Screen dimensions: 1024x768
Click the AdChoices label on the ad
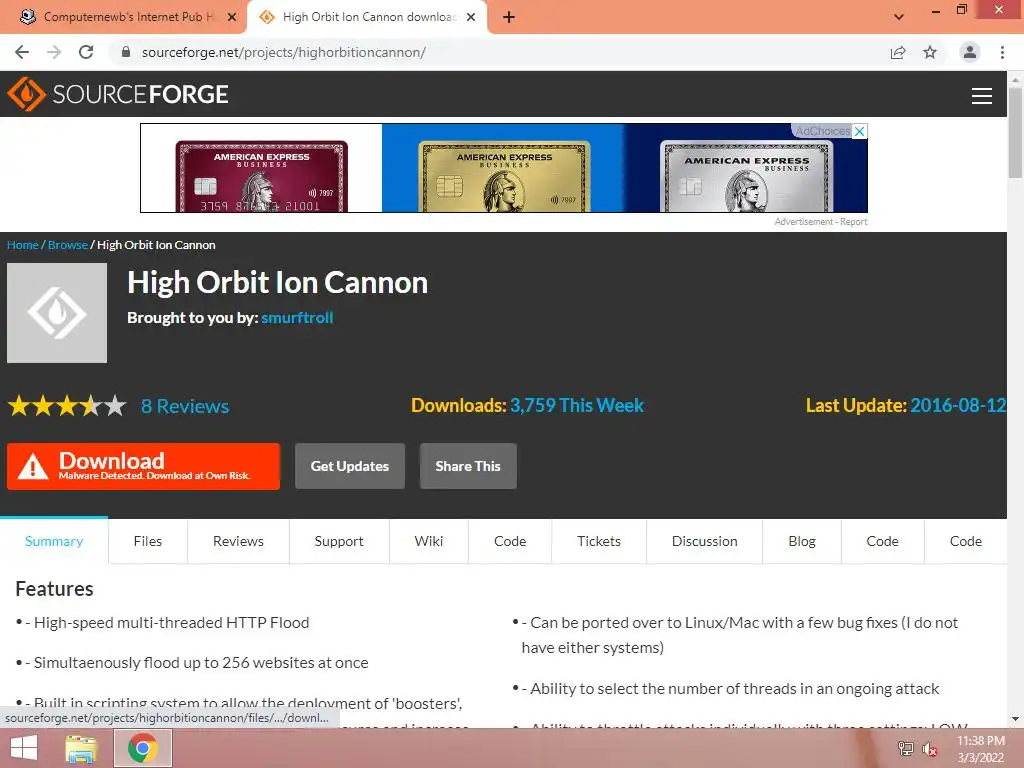[822, 131]
